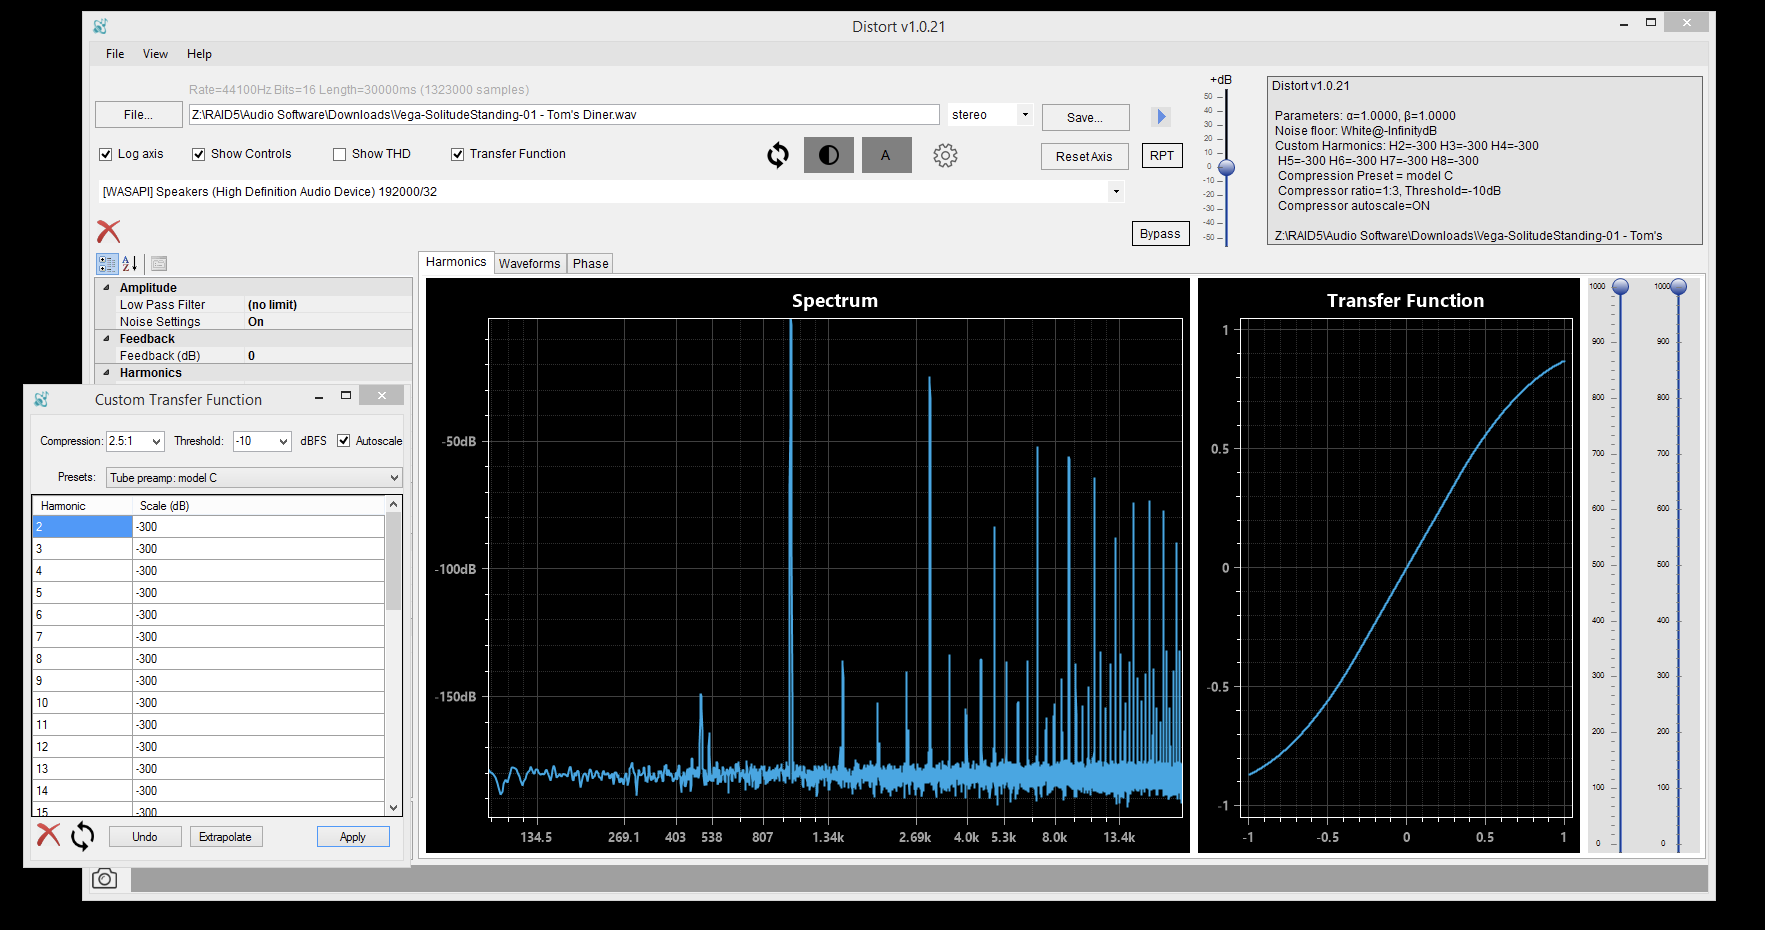Click the Save... button

point(1086,117)
